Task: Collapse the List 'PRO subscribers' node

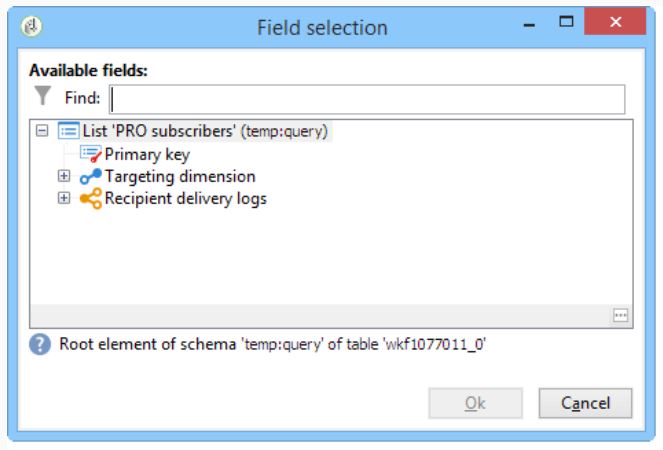Action: pos(42,131)
